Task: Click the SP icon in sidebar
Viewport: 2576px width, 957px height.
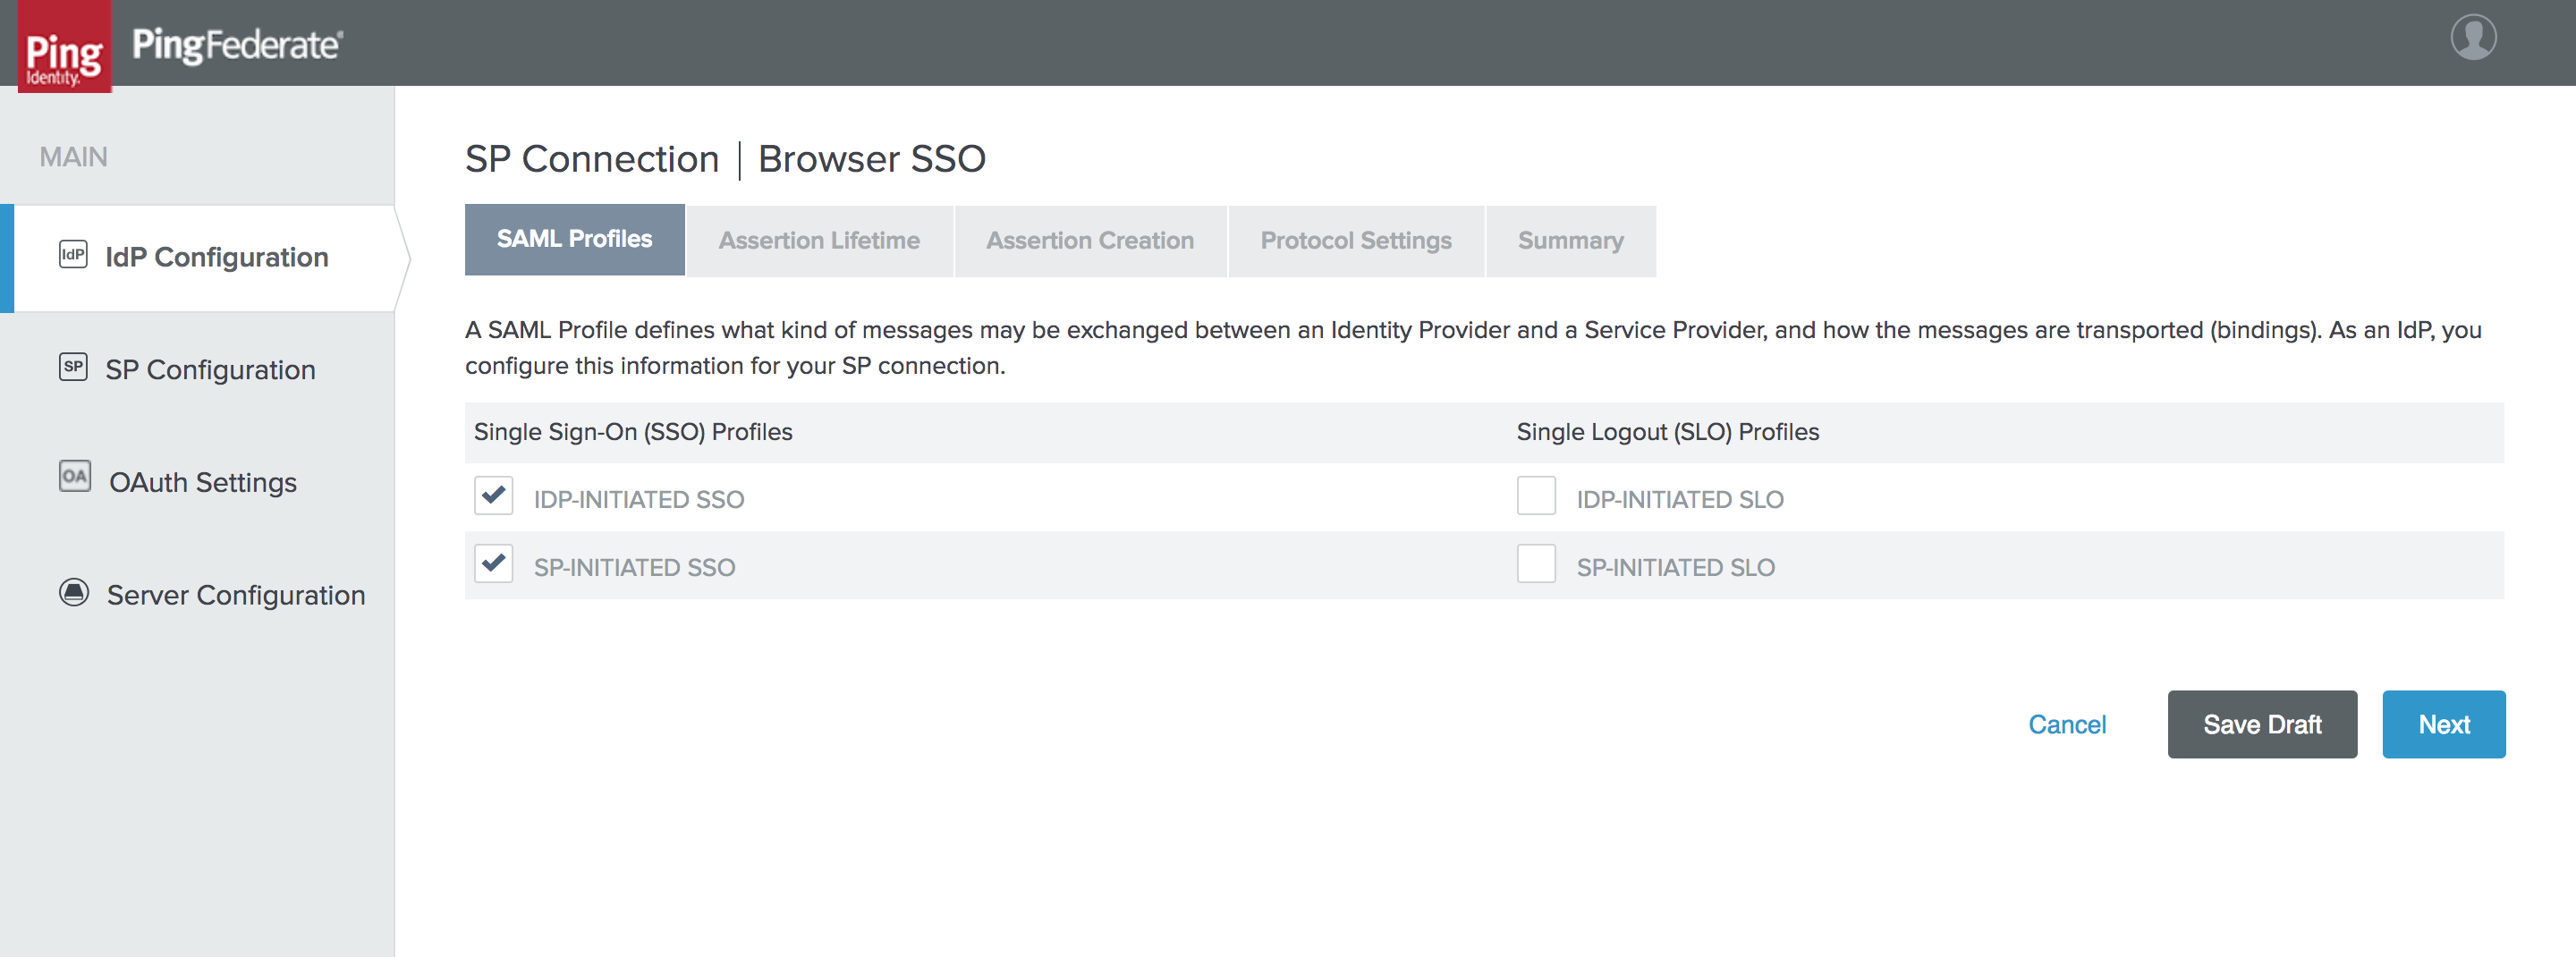Action: click(73, 367)
